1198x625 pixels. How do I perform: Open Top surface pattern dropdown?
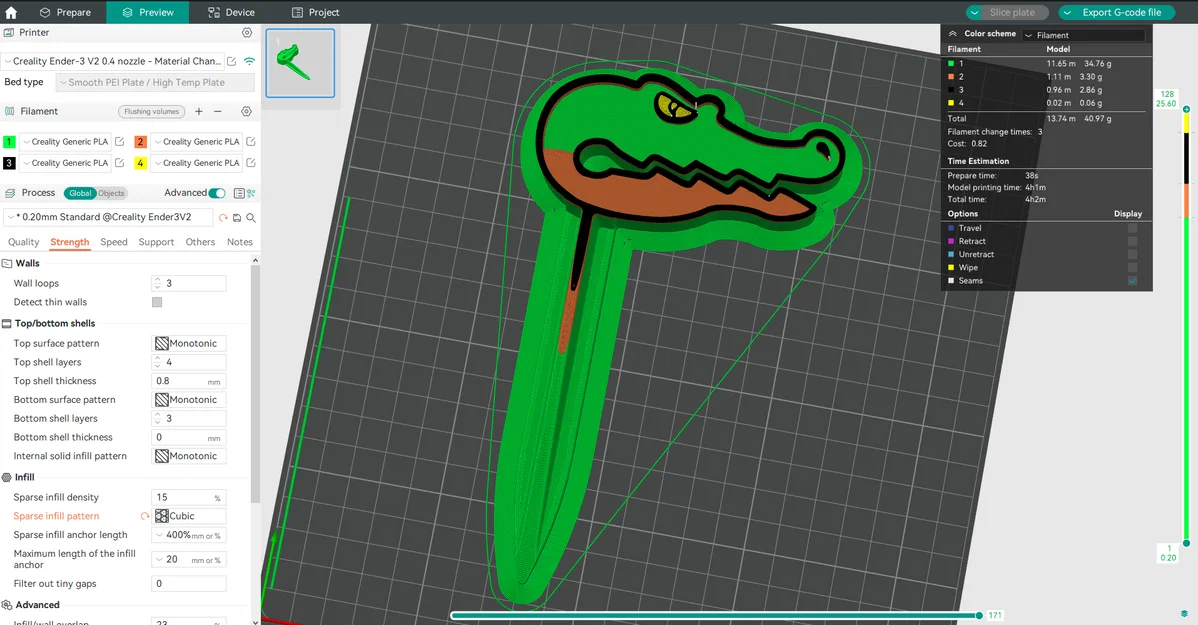[x=189, y=344]
